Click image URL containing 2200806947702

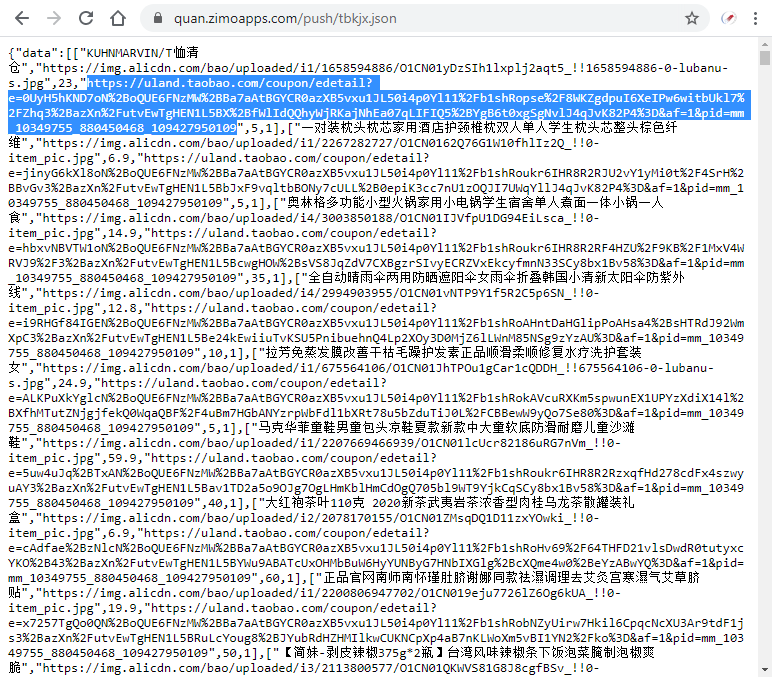pyautogui.click(x=315, y=601)
